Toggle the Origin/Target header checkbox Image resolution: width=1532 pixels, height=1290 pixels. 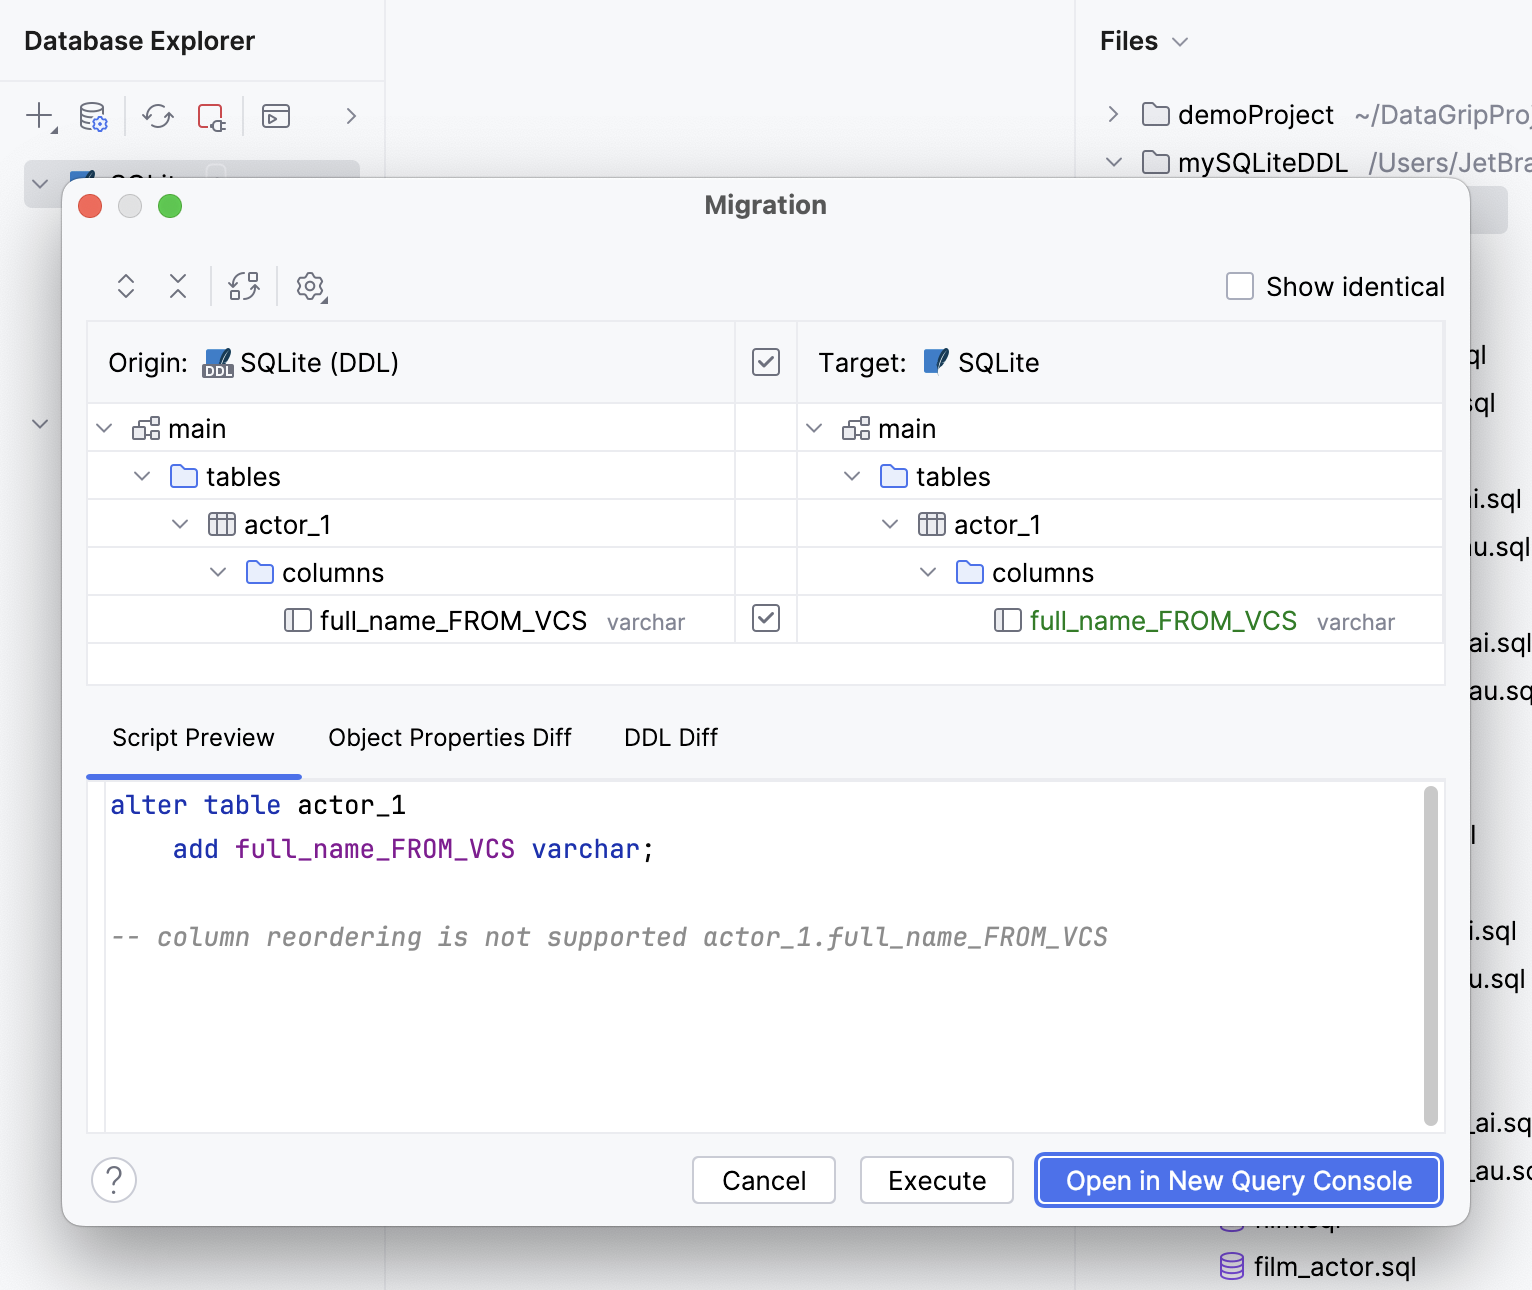tap(765, 362)
